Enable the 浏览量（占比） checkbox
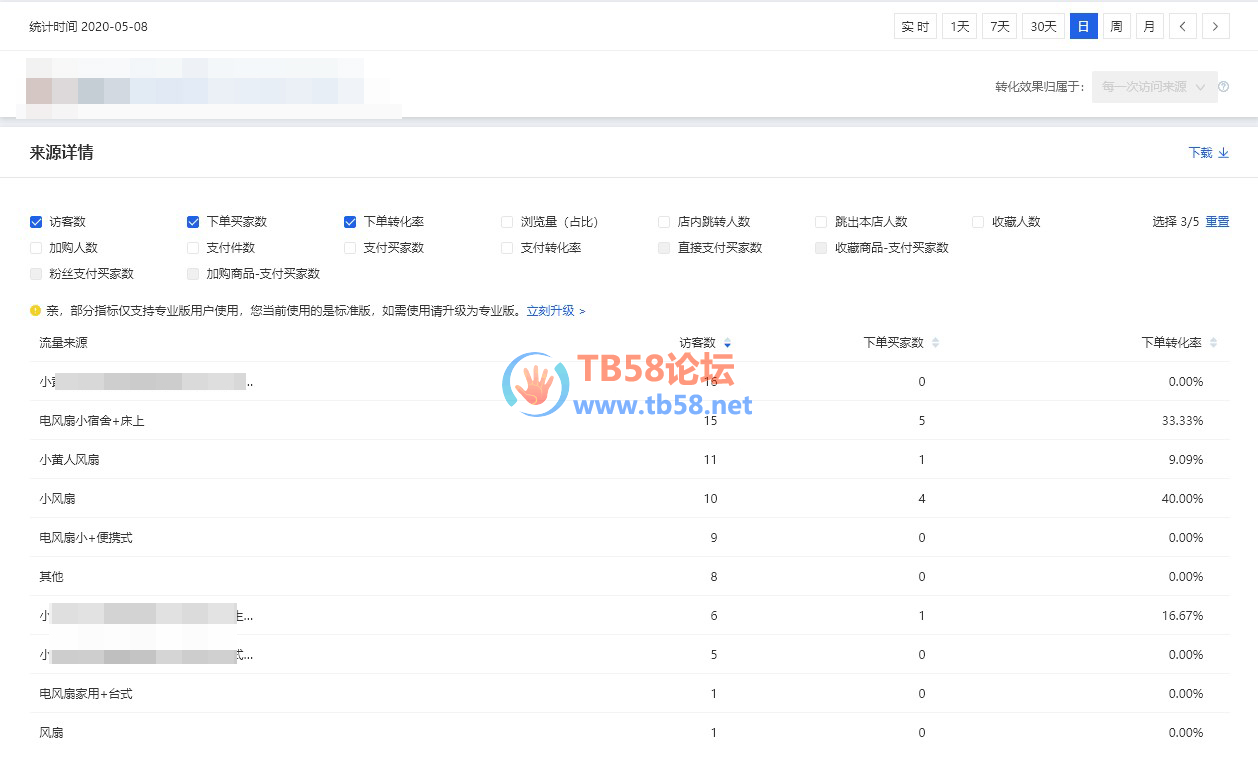The image size is (1258, 770). click(x=507, y=222)
